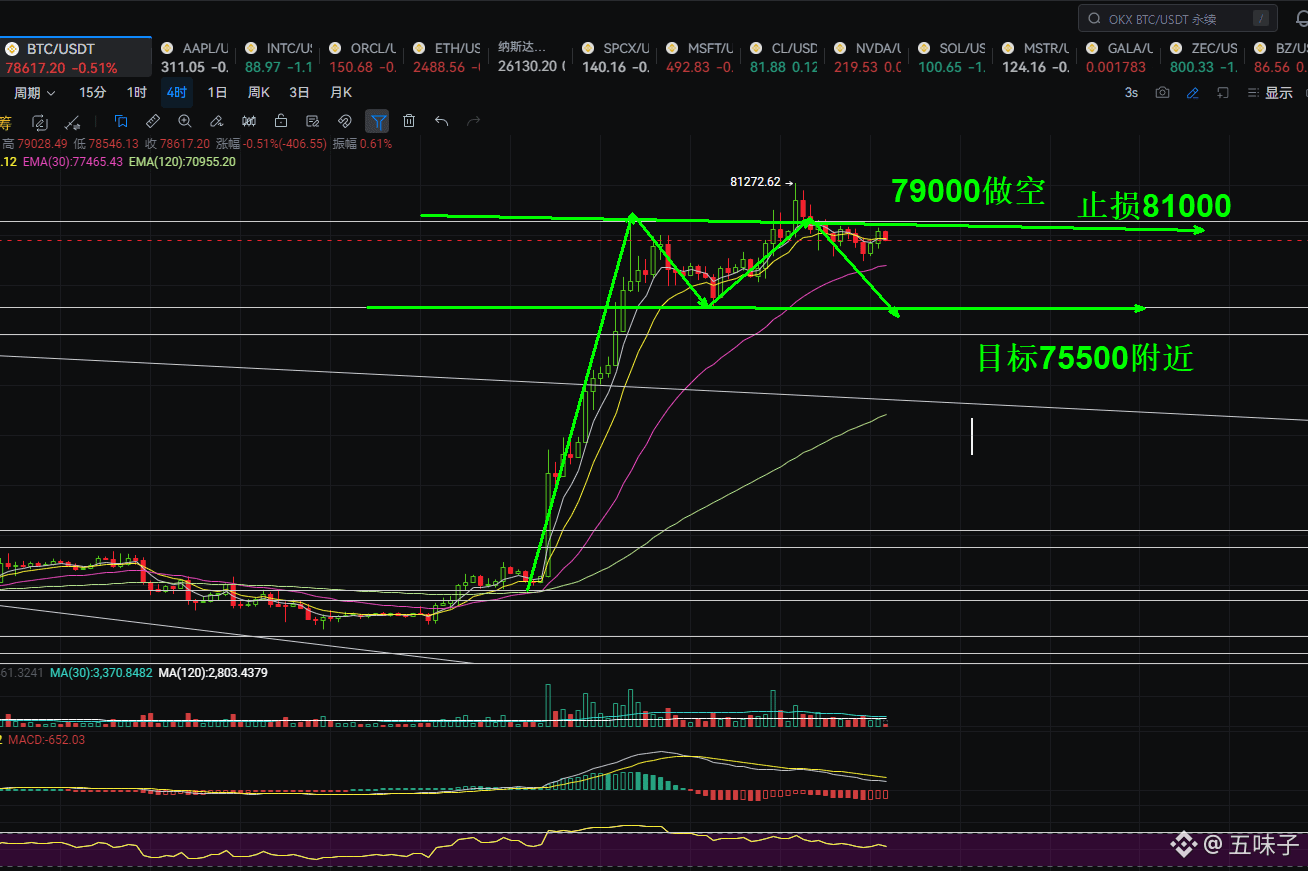Open the MSFT ticker tab

699,57
